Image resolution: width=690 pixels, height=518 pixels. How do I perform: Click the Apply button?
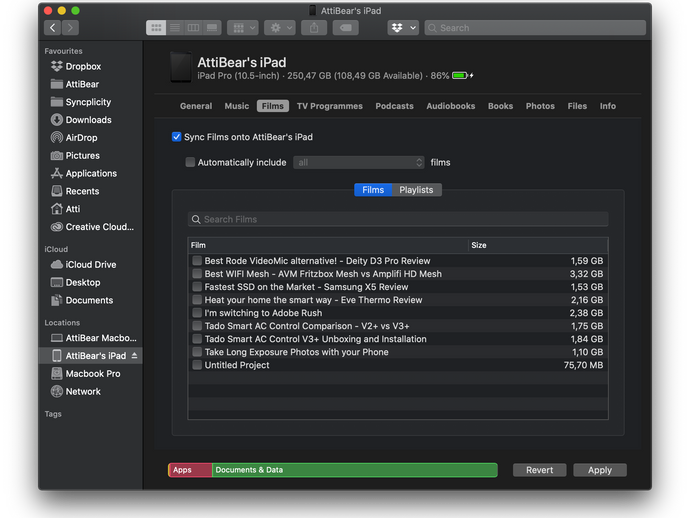click(600, 470)
